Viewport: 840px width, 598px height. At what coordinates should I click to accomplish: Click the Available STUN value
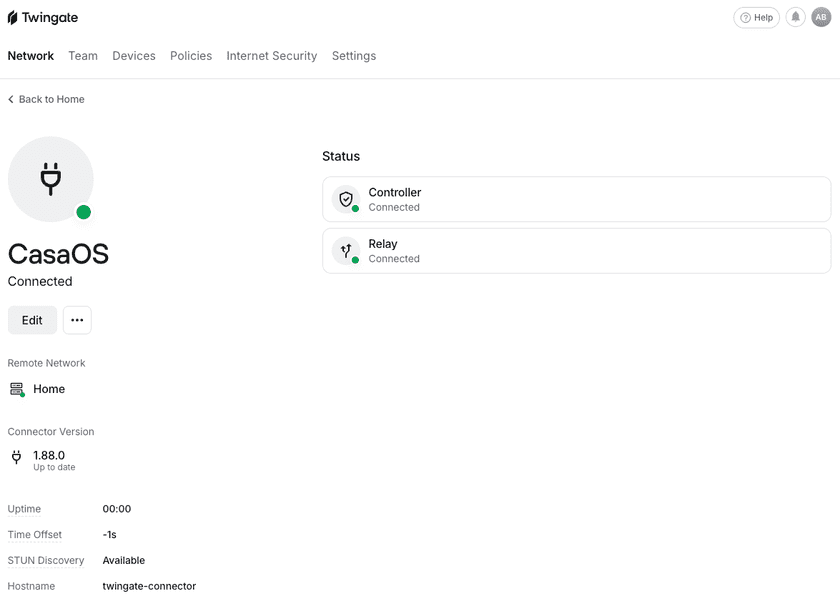124,560
